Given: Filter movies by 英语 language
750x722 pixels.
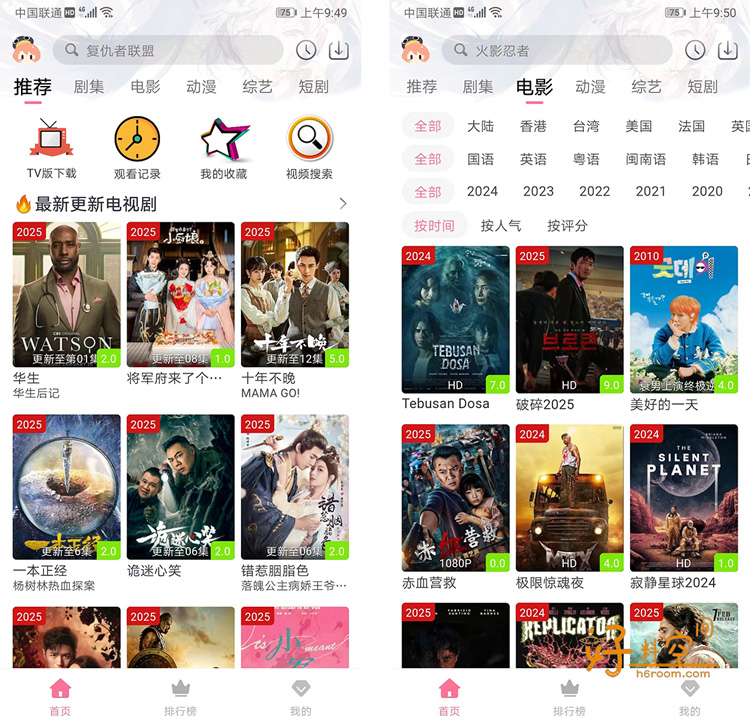Looking at the screenshot, I should 533,159.
